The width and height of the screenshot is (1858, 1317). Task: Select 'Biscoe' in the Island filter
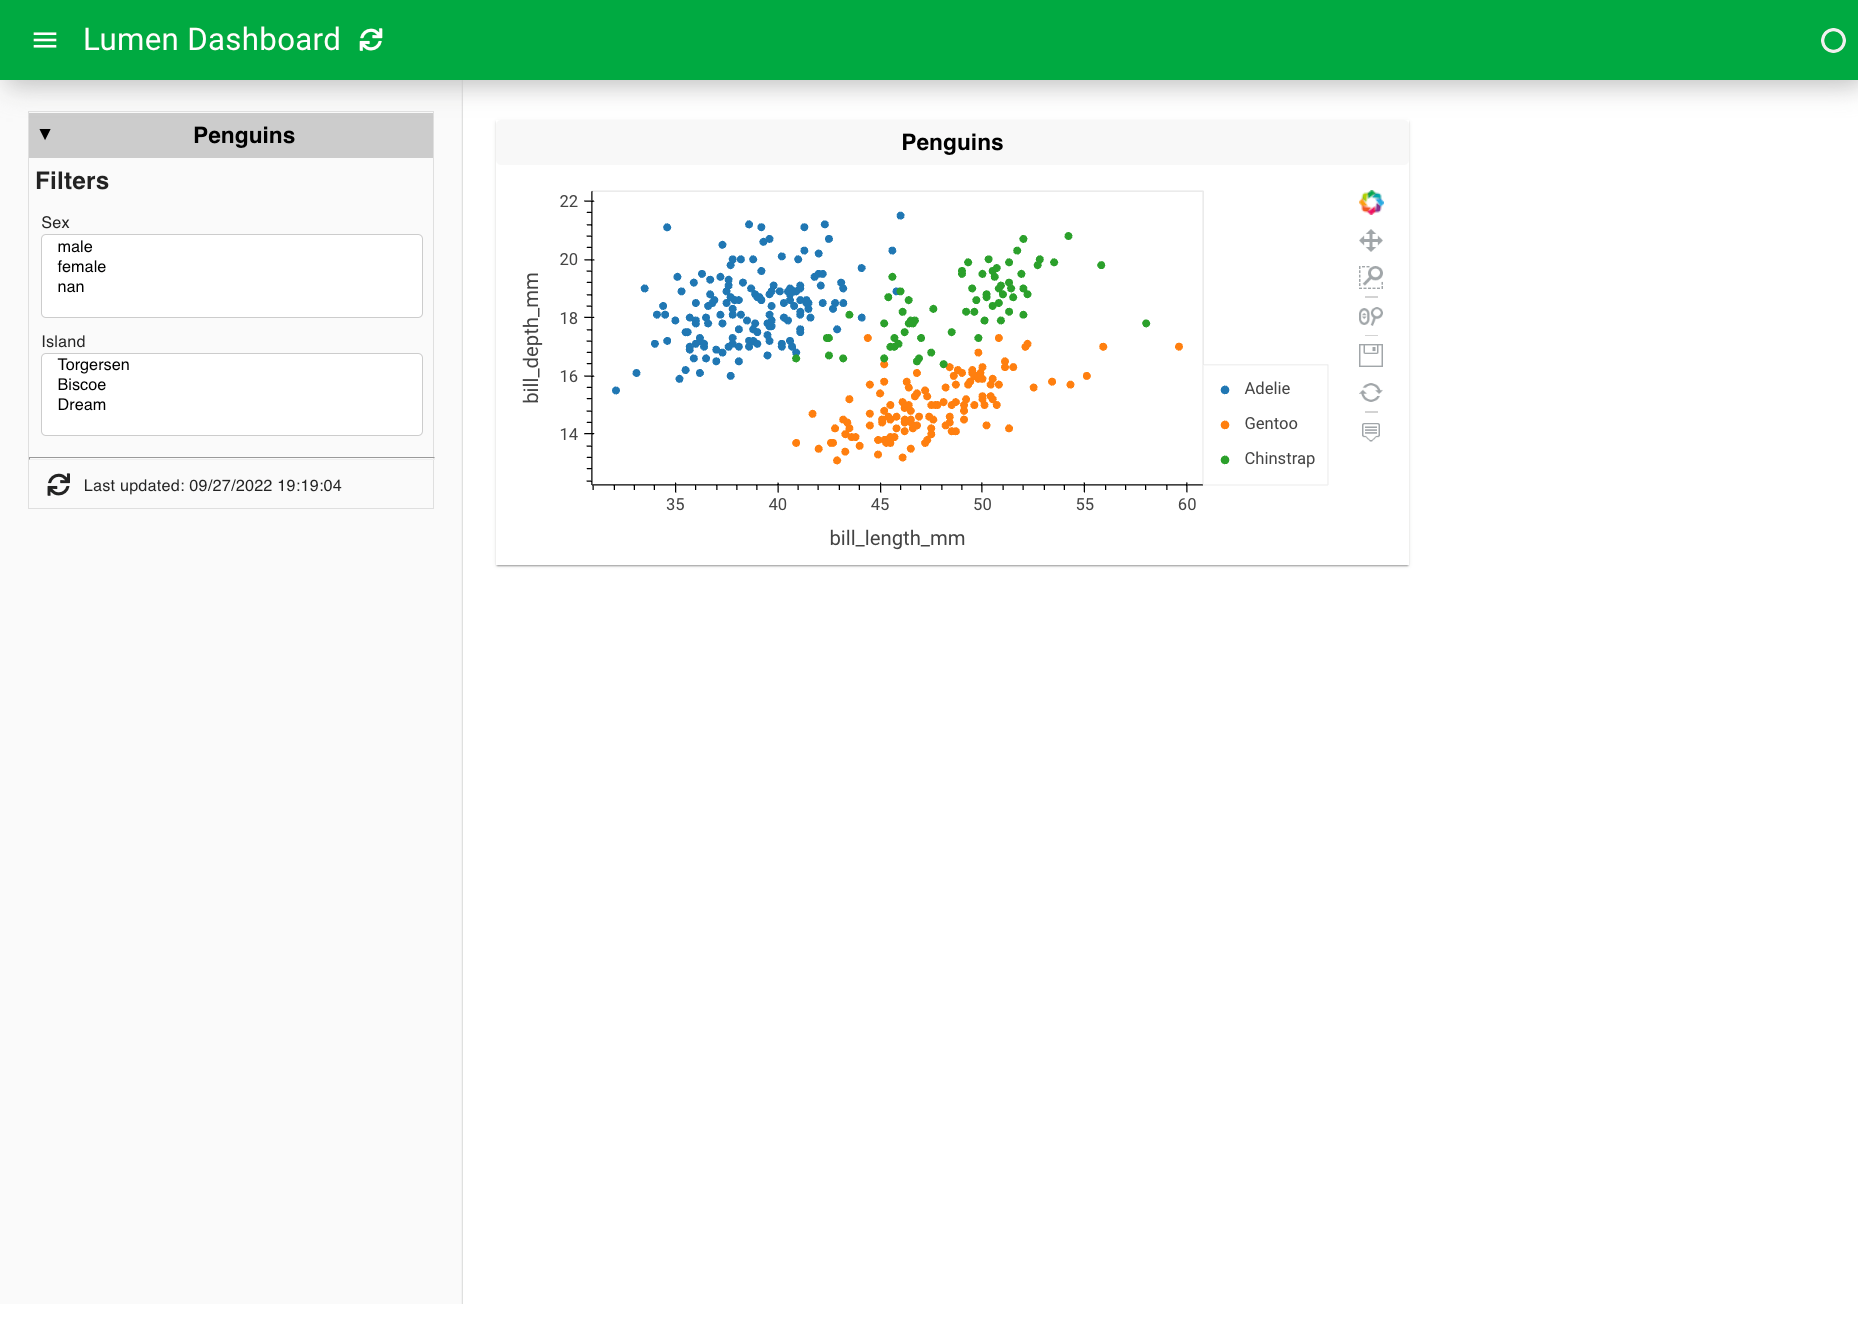point(82,385)
